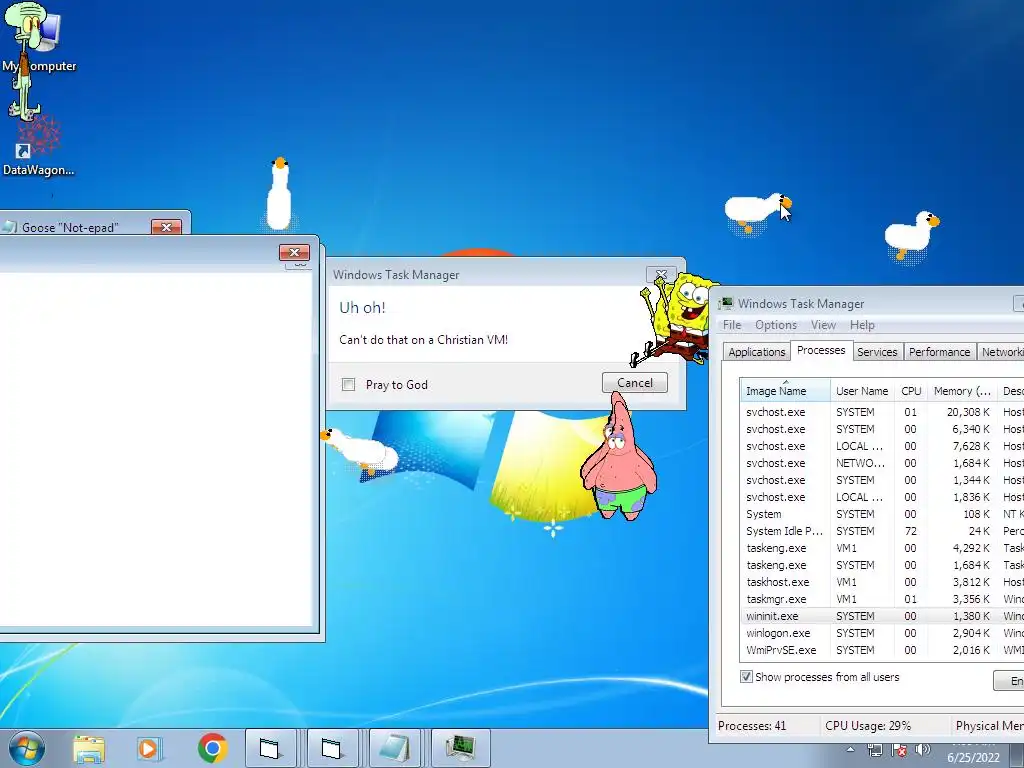Close the Uh oh Task Manager dialog

(661, 274)
